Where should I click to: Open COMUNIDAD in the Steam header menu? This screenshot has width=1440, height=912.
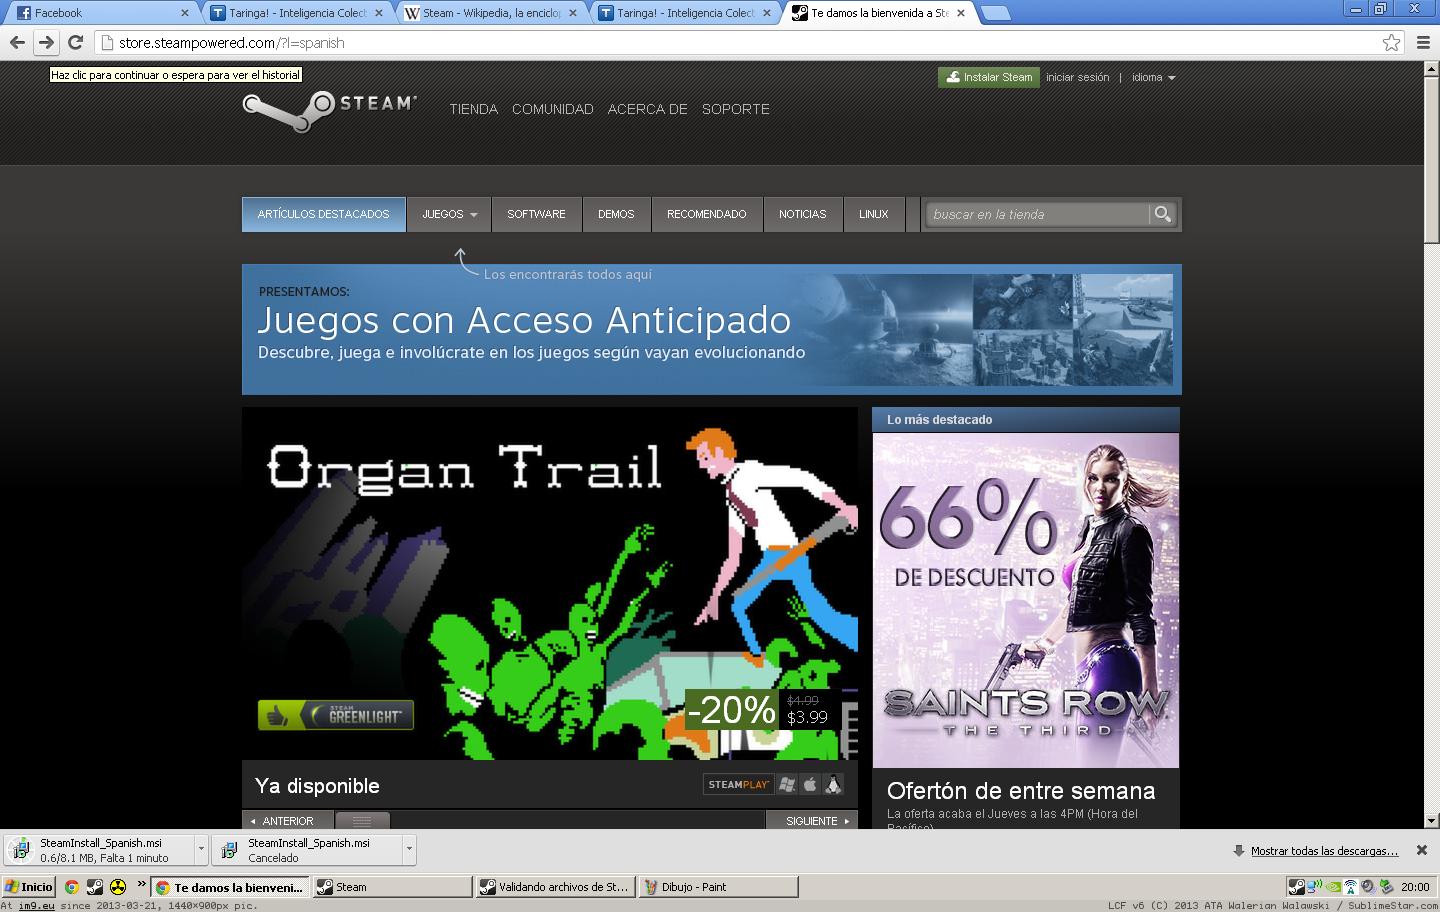[x=553, y=109]
